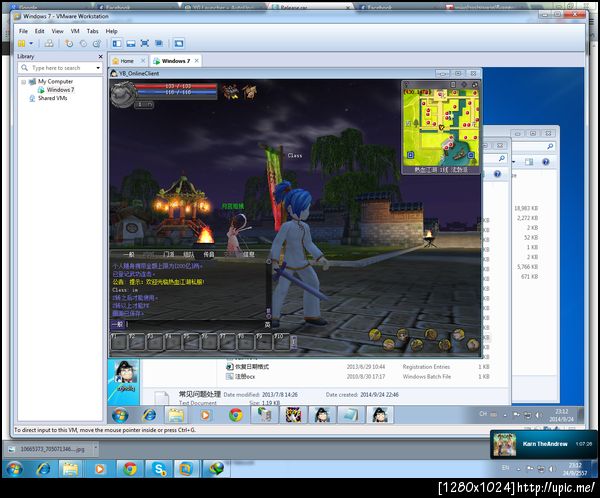Switch to the Home tab
Image resolution: width=600 pixels, height=498 pixels.
pos(127,61)
